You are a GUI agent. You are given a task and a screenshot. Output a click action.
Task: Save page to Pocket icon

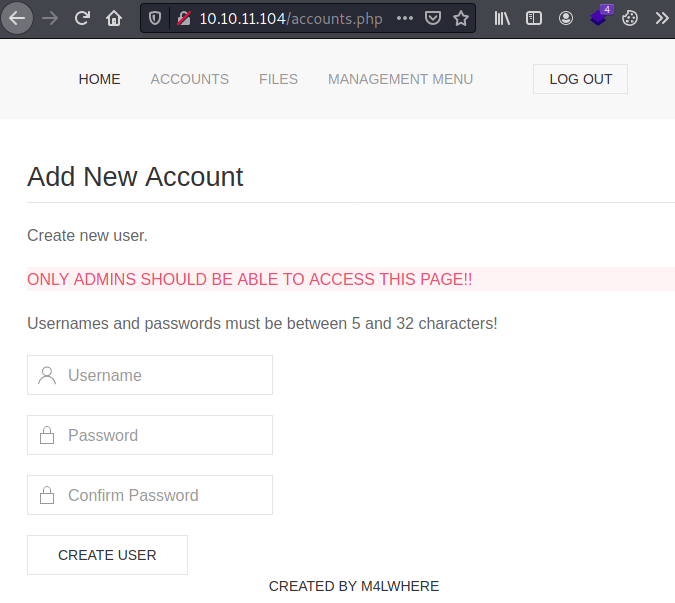click(433, 18)
